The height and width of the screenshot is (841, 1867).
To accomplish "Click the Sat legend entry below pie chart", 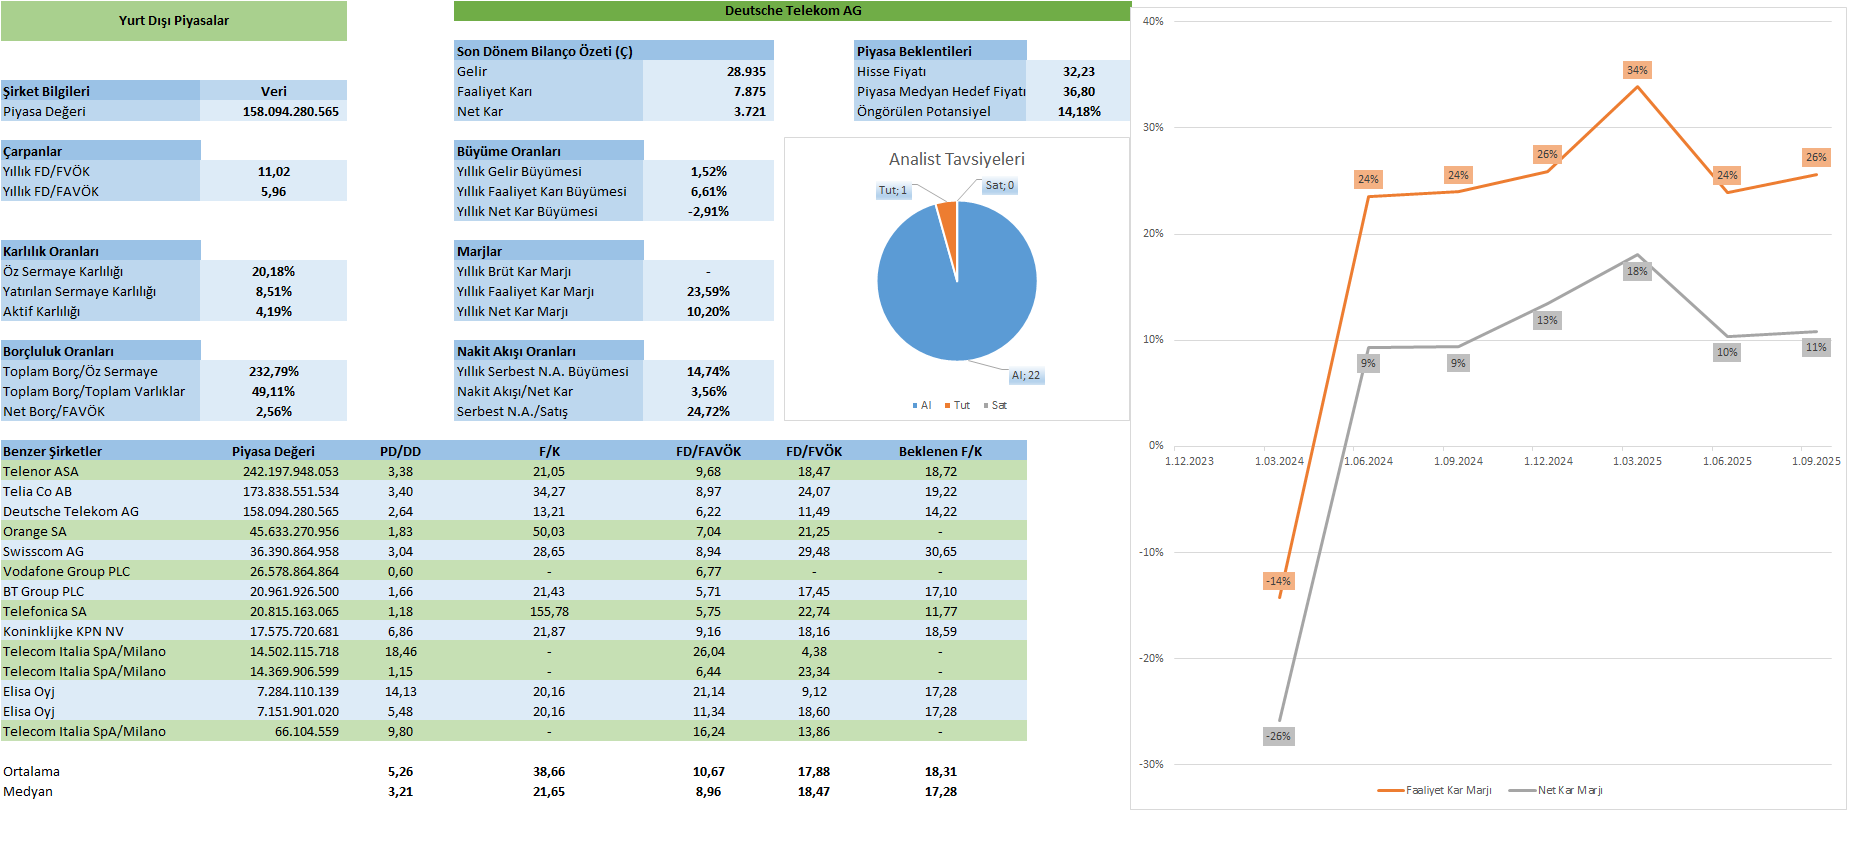I will click(x=995, y=406).
